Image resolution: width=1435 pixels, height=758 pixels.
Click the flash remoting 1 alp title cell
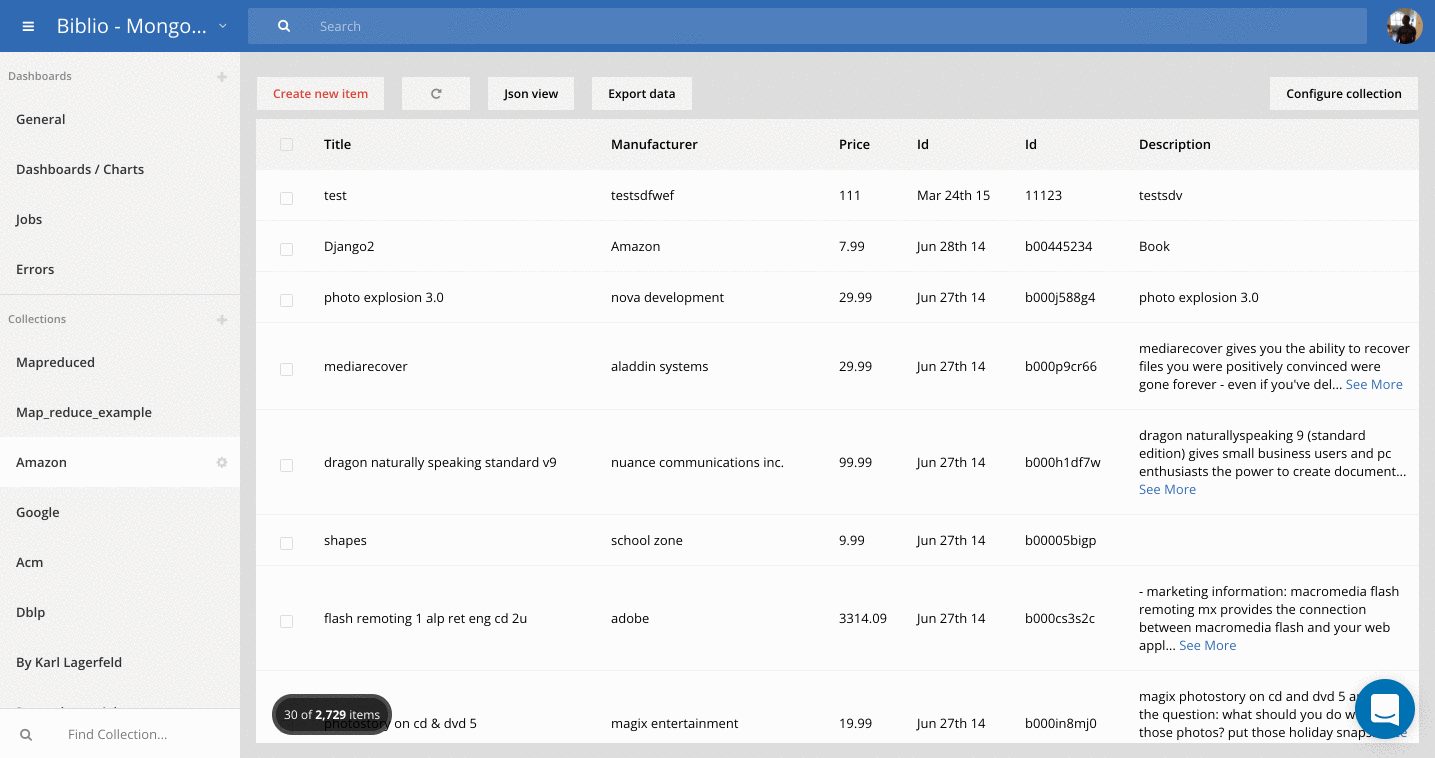[x=425, y=618]
